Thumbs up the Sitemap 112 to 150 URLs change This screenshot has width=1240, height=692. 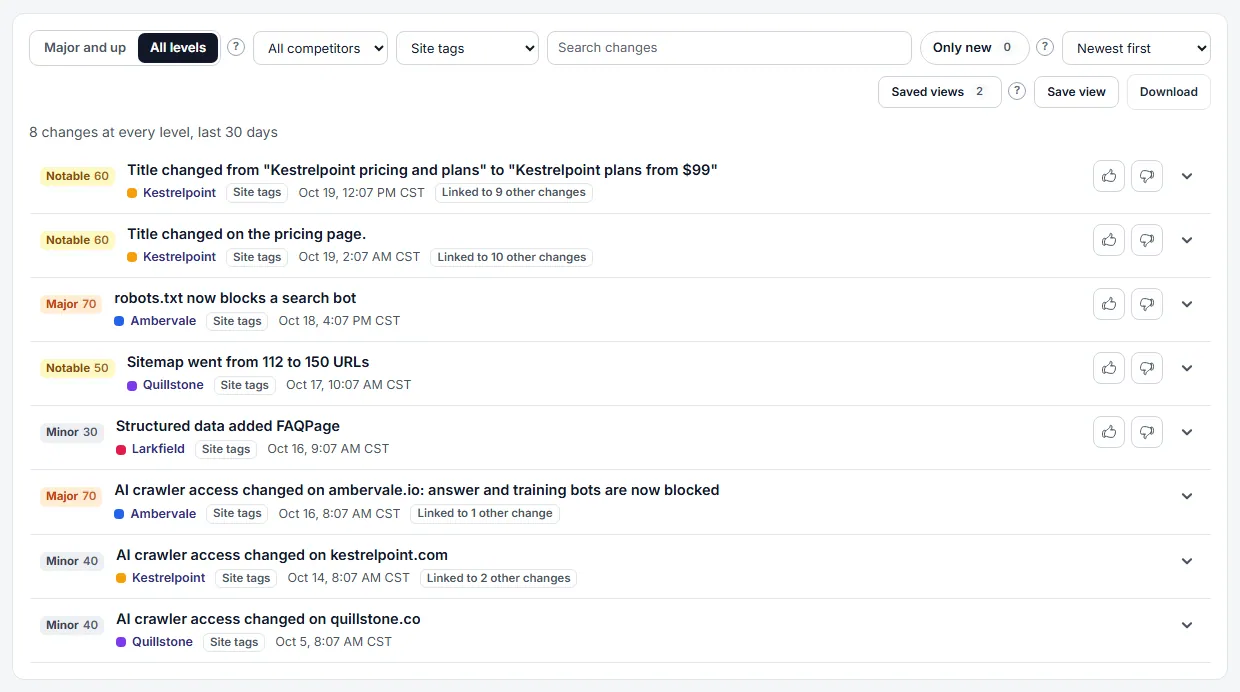(x=1109, y=368)
